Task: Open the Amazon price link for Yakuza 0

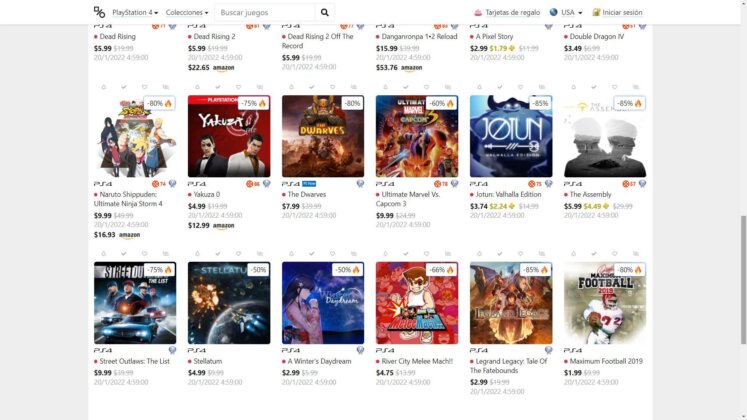Action: click(x=211, y=225)
